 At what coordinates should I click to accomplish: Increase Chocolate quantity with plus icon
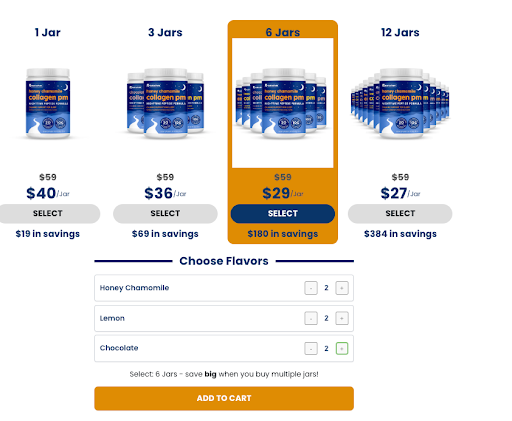(x=342, y=349)
